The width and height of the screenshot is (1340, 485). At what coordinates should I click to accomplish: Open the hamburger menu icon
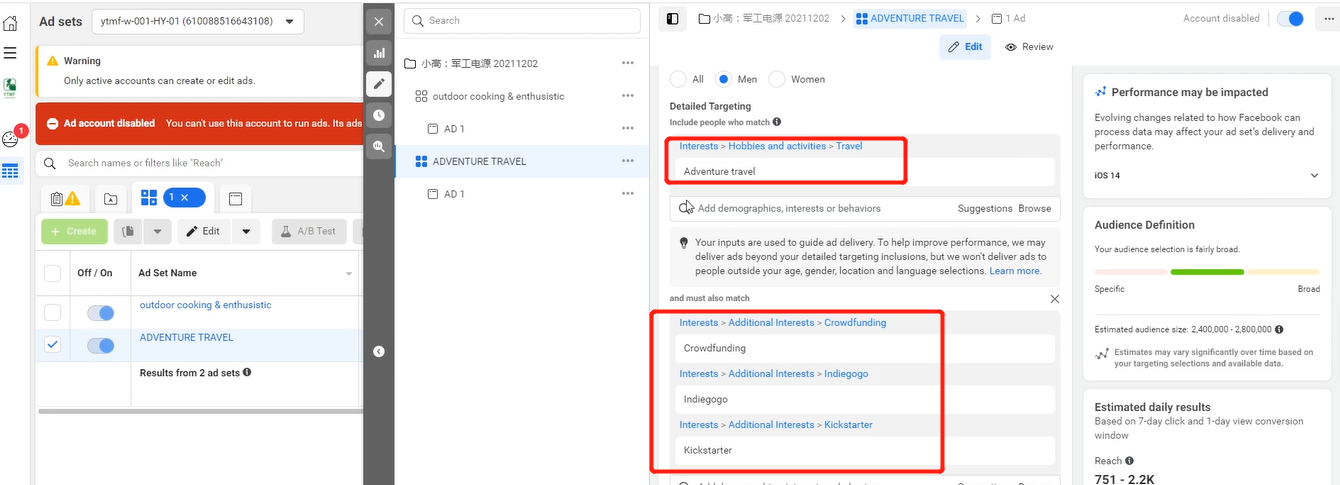click(10, 53)
